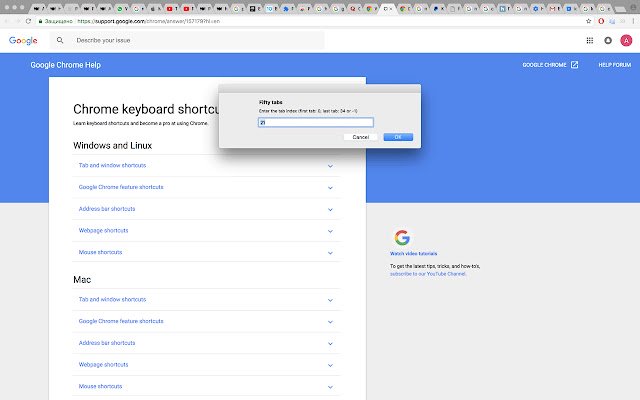Expand Windows Webpage shortcuts chevron
The width and height of the screenshot is (640, 400).
click(330, 231)
